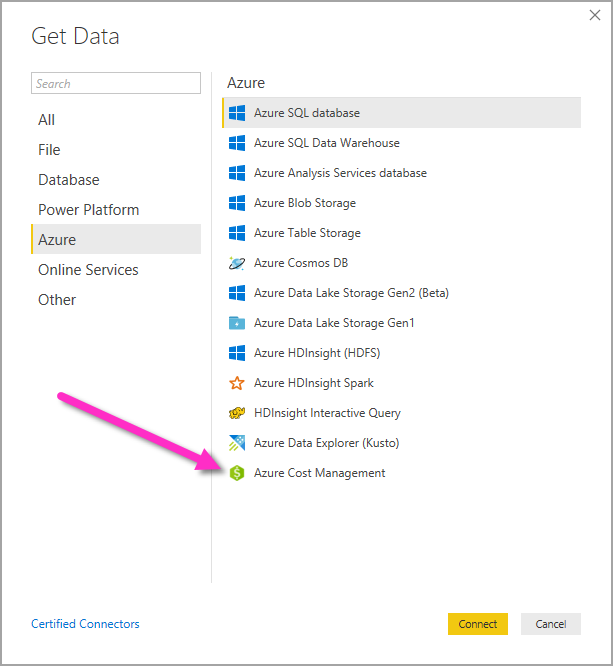Image resolution: width=613 pixels, height=666 pixels.
Task: Click the green Cost Management dollar icon
Action: click(x=237, y=473)
